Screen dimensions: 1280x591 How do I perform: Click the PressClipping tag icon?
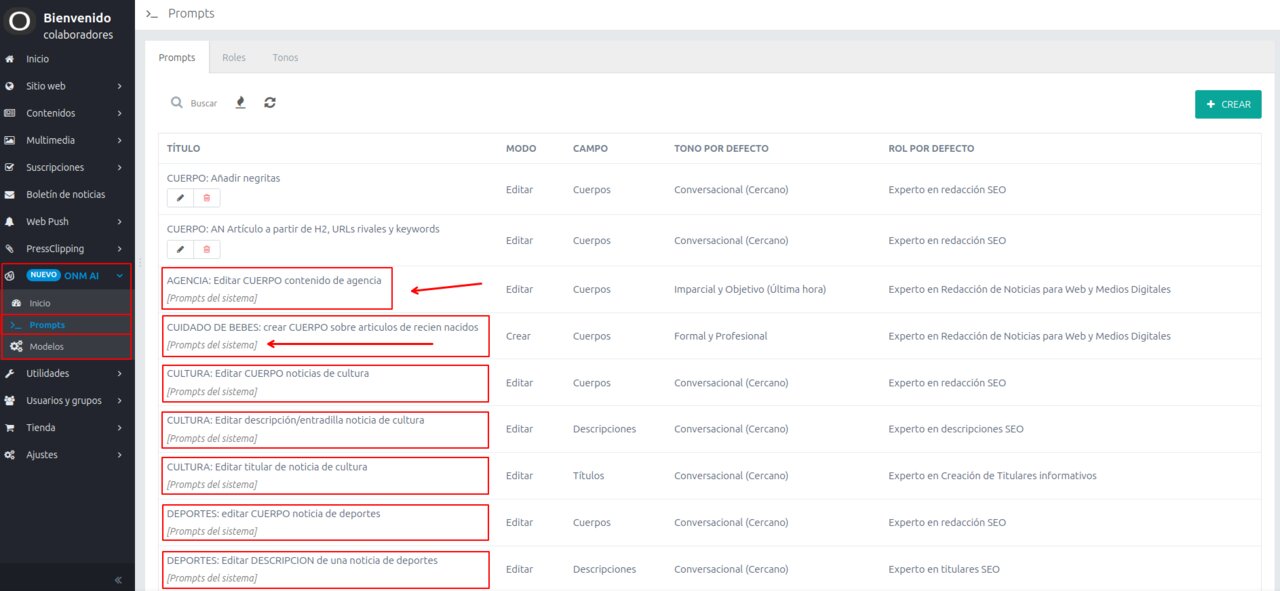10,248
